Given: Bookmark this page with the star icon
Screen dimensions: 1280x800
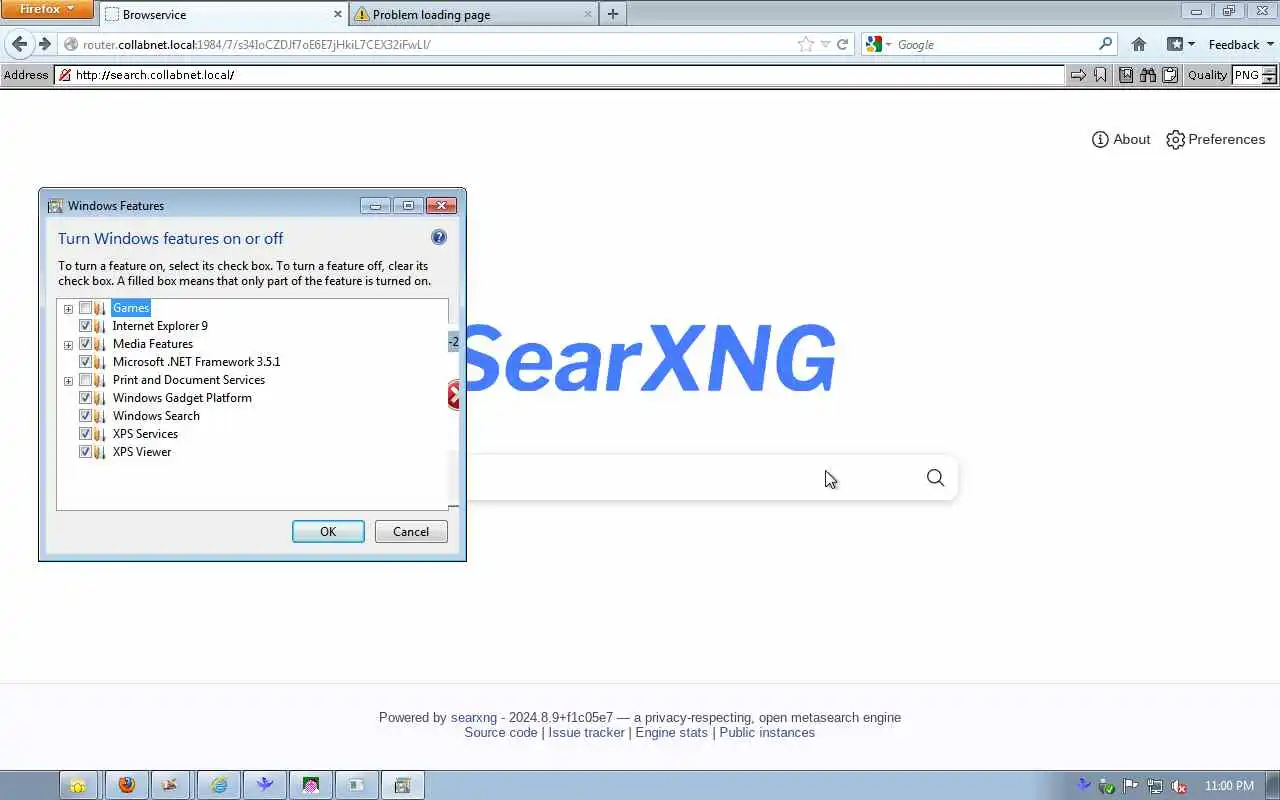Looking at the screenshot, I should tap(806, 44).
